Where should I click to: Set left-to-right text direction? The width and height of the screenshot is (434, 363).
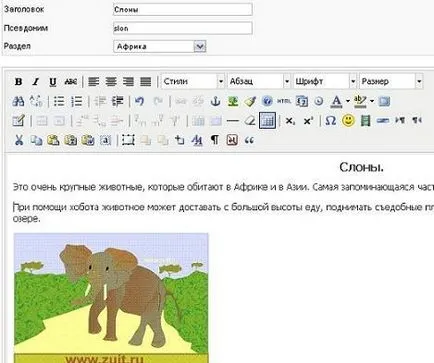click(x=400, y=121)
